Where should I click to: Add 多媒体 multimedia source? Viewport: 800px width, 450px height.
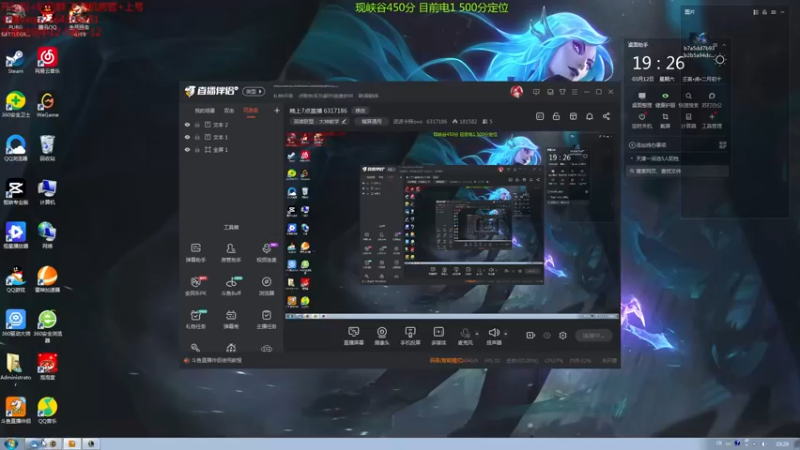(438, 336)
